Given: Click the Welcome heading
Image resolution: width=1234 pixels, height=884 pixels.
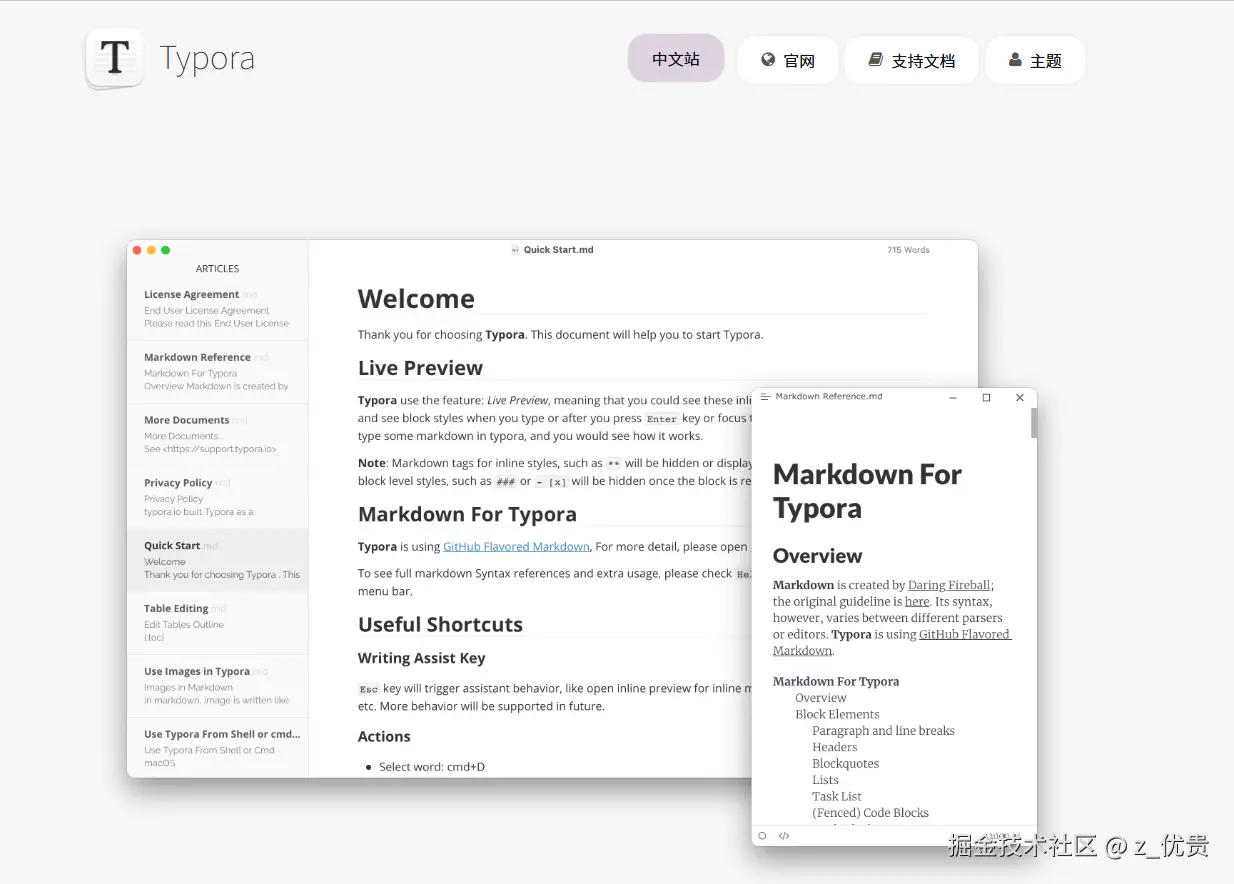Looking at the screenshot, I should (416, 299).
